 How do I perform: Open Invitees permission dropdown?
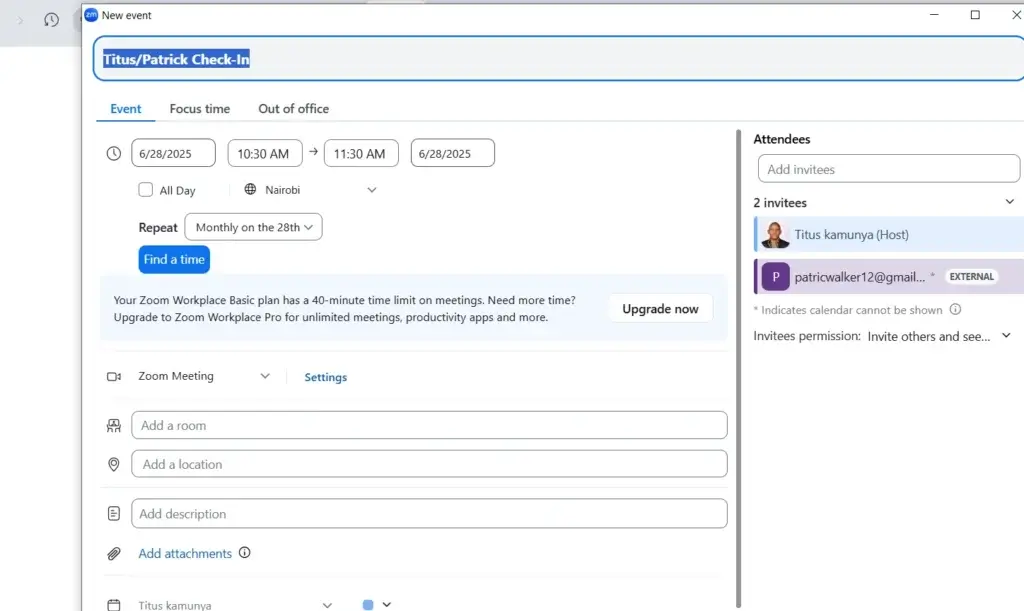(x=938, y=336)
